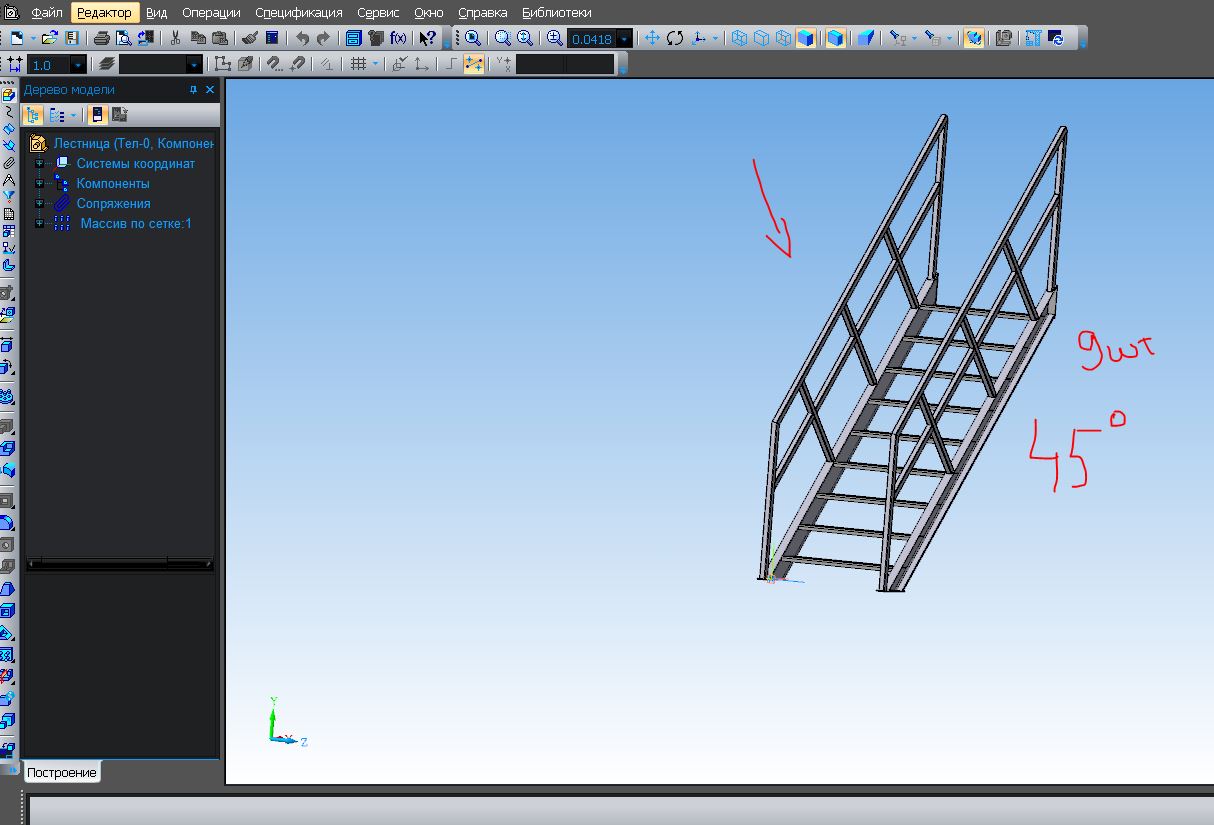Viewport: 1214px width, 825px height.
Task: Open Сервис menu
Action: click(x=379, y=13)
